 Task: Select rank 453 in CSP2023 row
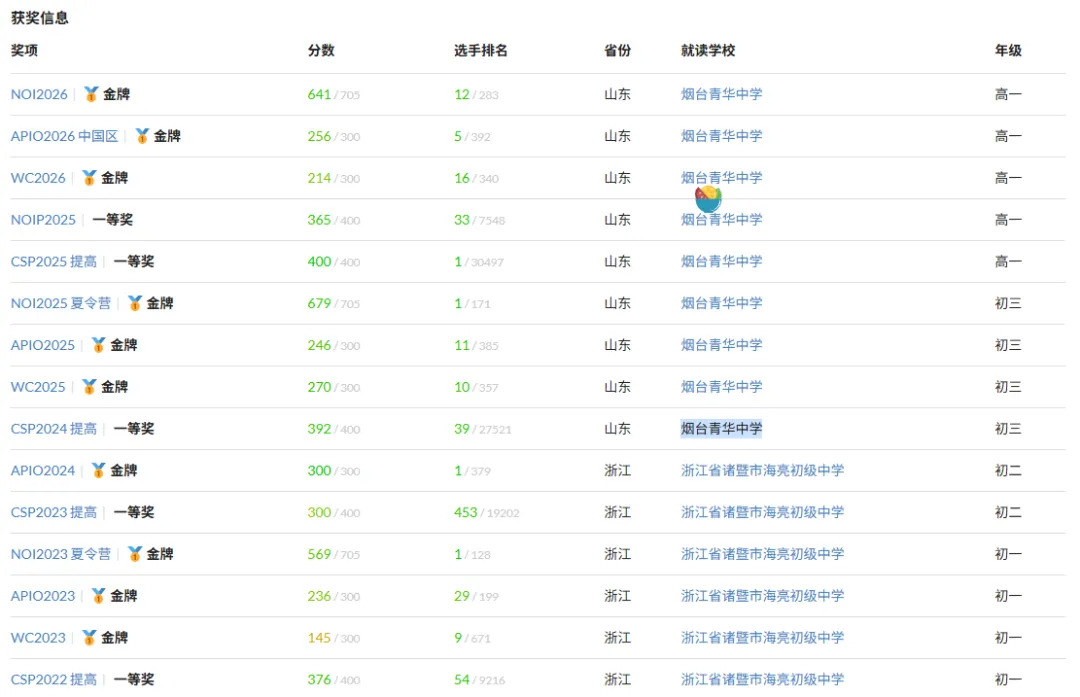point(466,512)
